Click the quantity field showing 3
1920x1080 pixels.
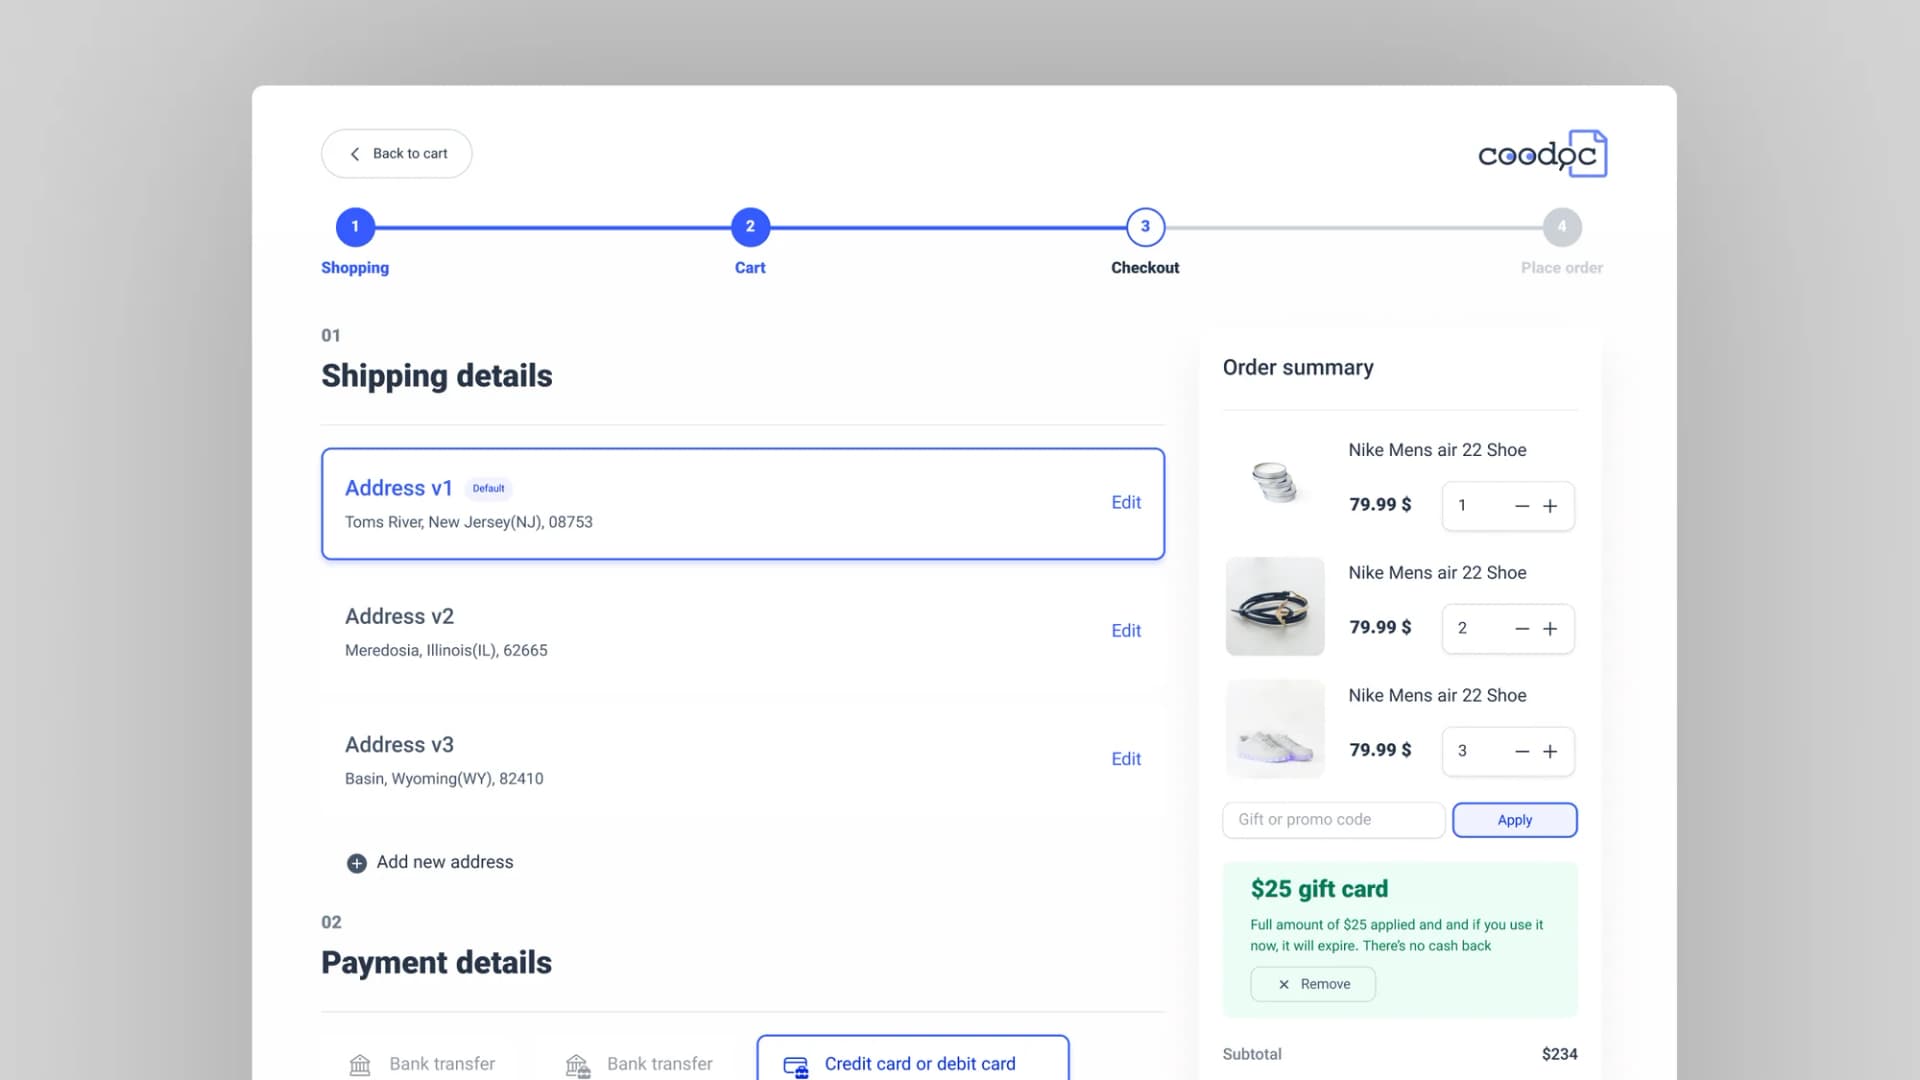1508,752
